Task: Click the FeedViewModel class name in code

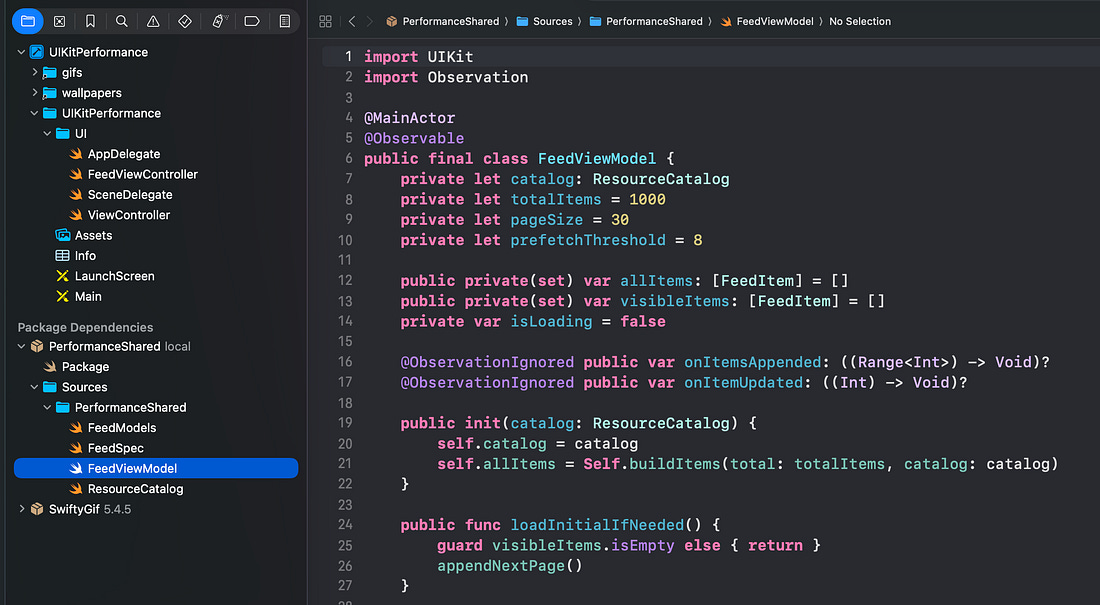Action: (597, 159)
